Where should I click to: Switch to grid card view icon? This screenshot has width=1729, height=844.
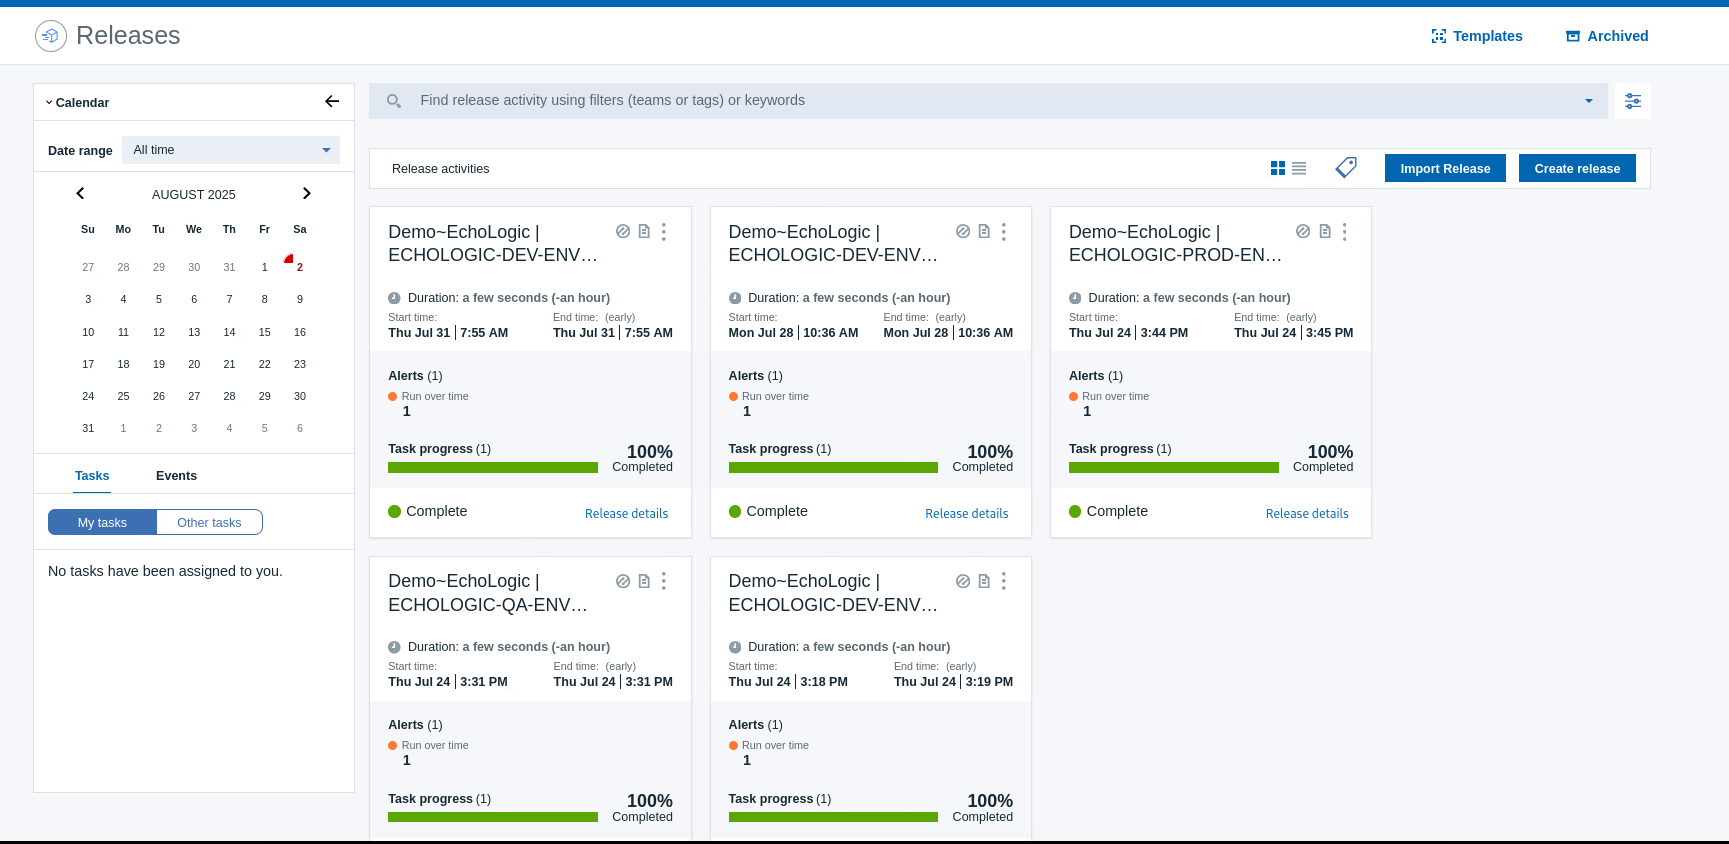(1278, 169)
